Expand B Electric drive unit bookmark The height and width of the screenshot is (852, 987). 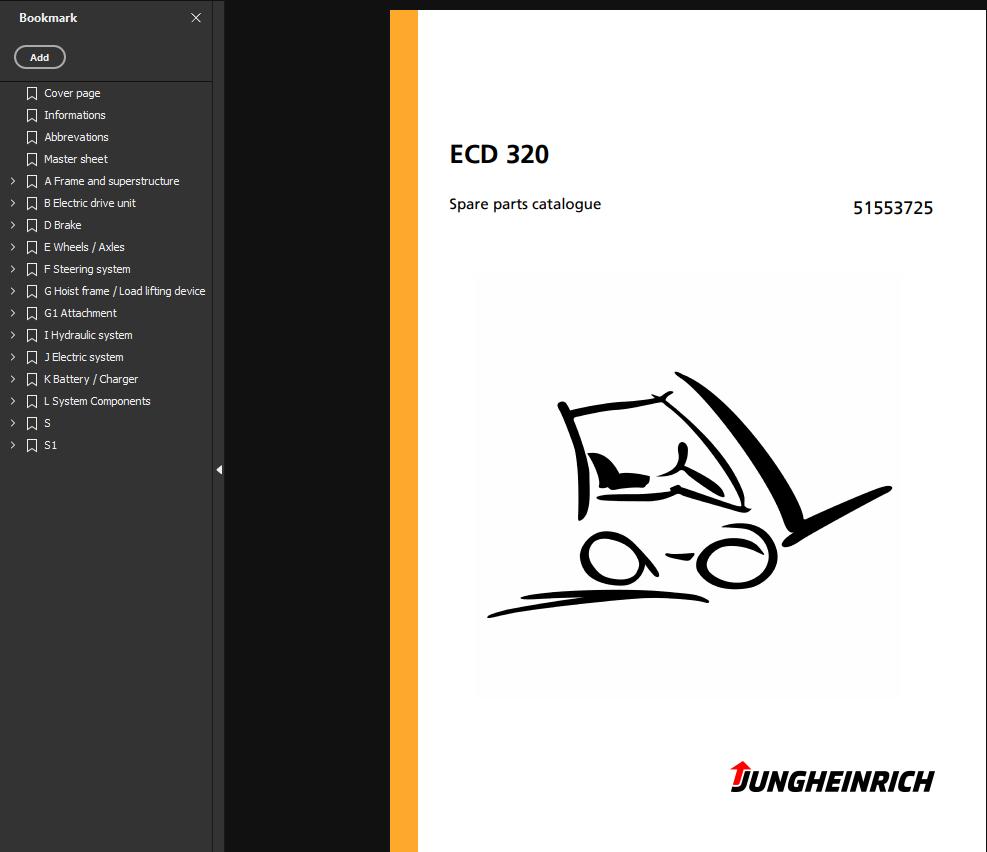[13, 203]
